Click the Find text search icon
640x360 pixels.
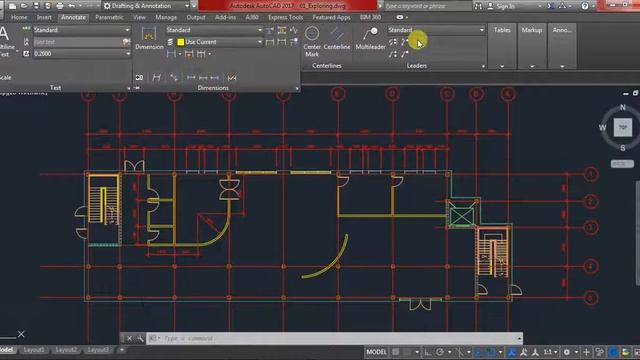click(126, 42)
